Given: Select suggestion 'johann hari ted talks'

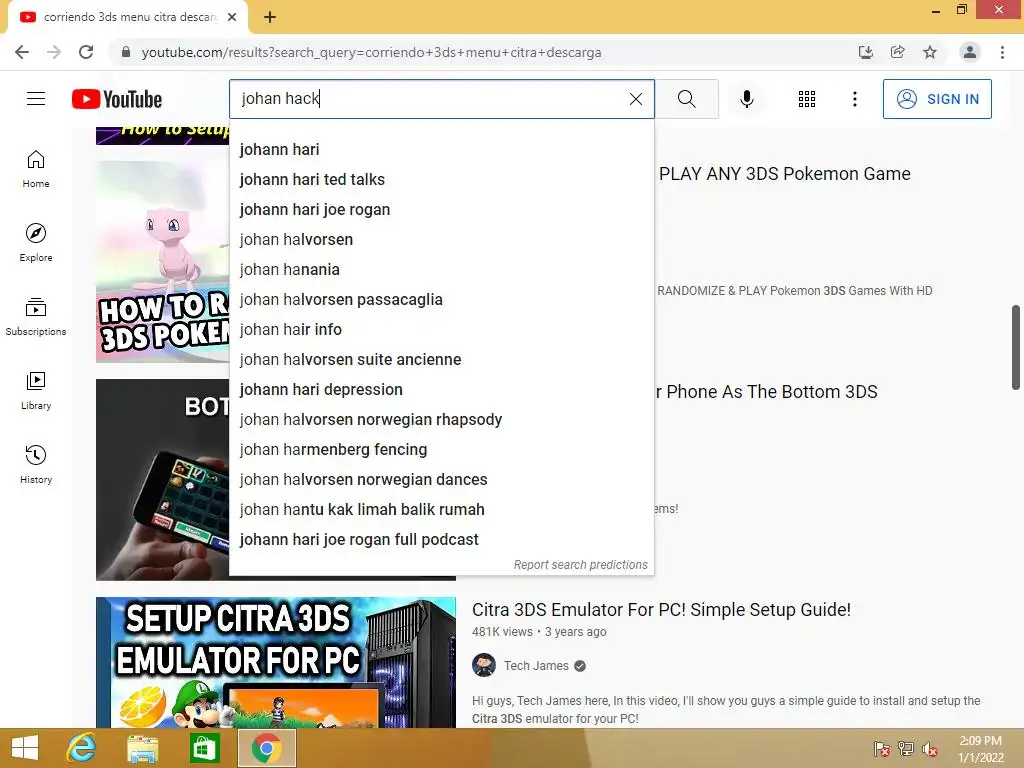Looking at the screenshot, I should point(441,180).
